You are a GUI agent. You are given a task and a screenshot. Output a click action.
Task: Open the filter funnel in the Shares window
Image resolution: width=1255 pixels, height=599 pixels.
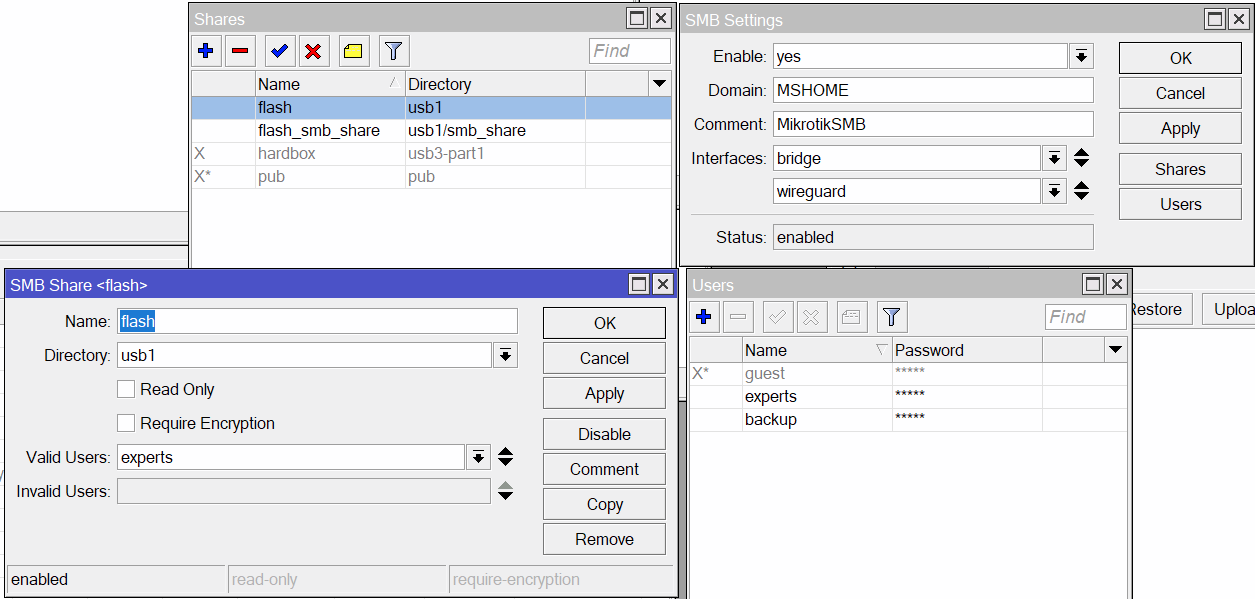coord(394,51)
